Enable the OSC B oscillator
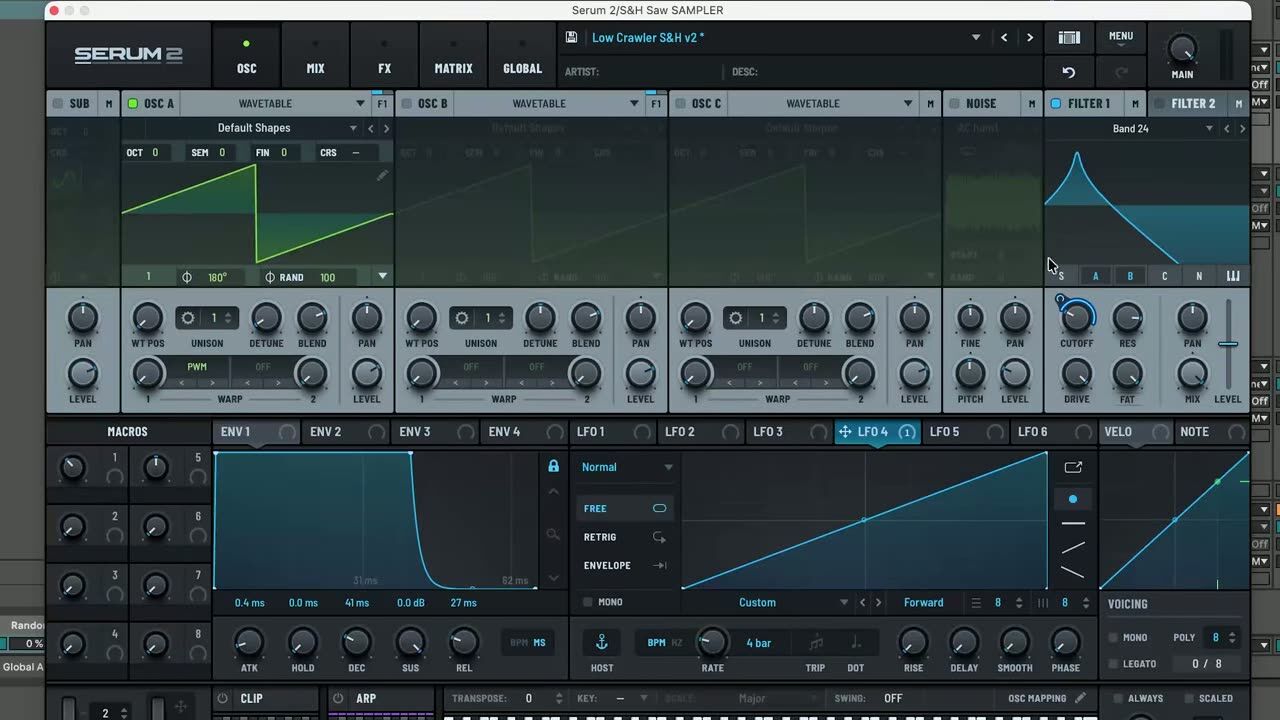The width and height of the screenshot is (1280, 720). (406, 104)
